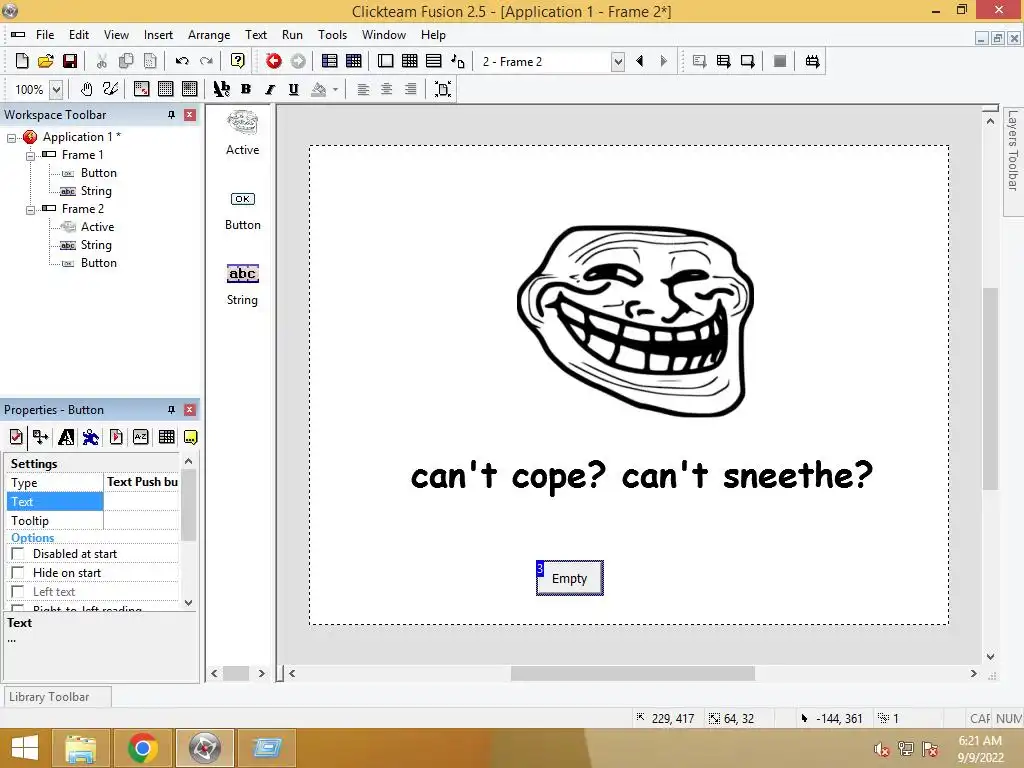Enable Disabled at start checkbox
Screen dimensions: 1024x768
pos(18,554)
